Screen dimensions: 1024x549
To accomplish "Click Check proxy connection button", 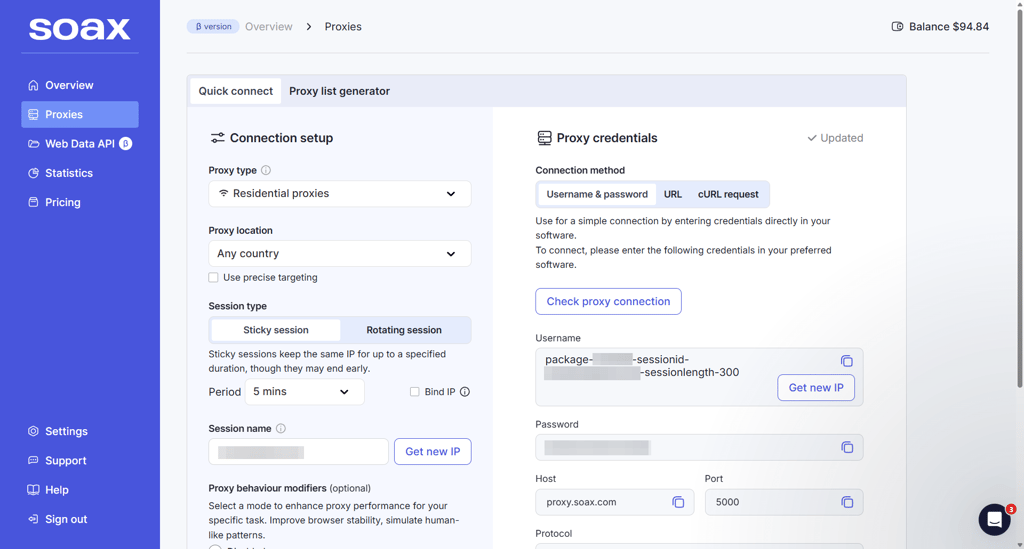I will (x=608, y=302).
